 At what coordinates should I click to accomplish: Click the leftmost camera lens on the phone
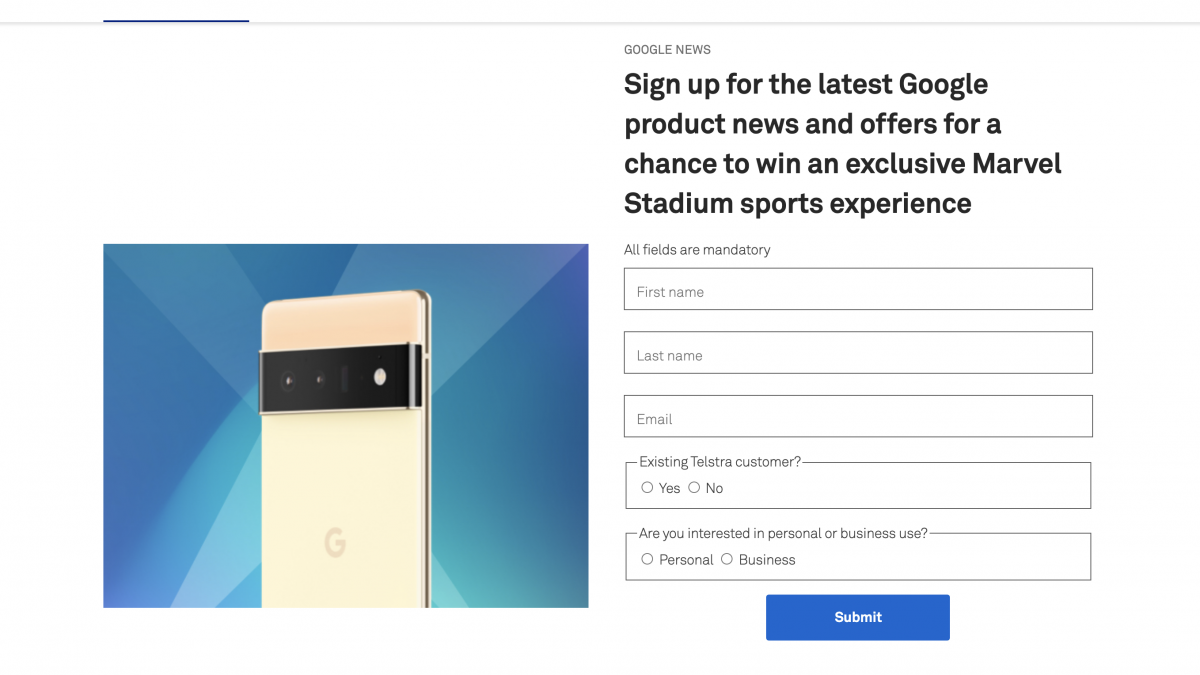pyautogui.click(x=288, y=380)
